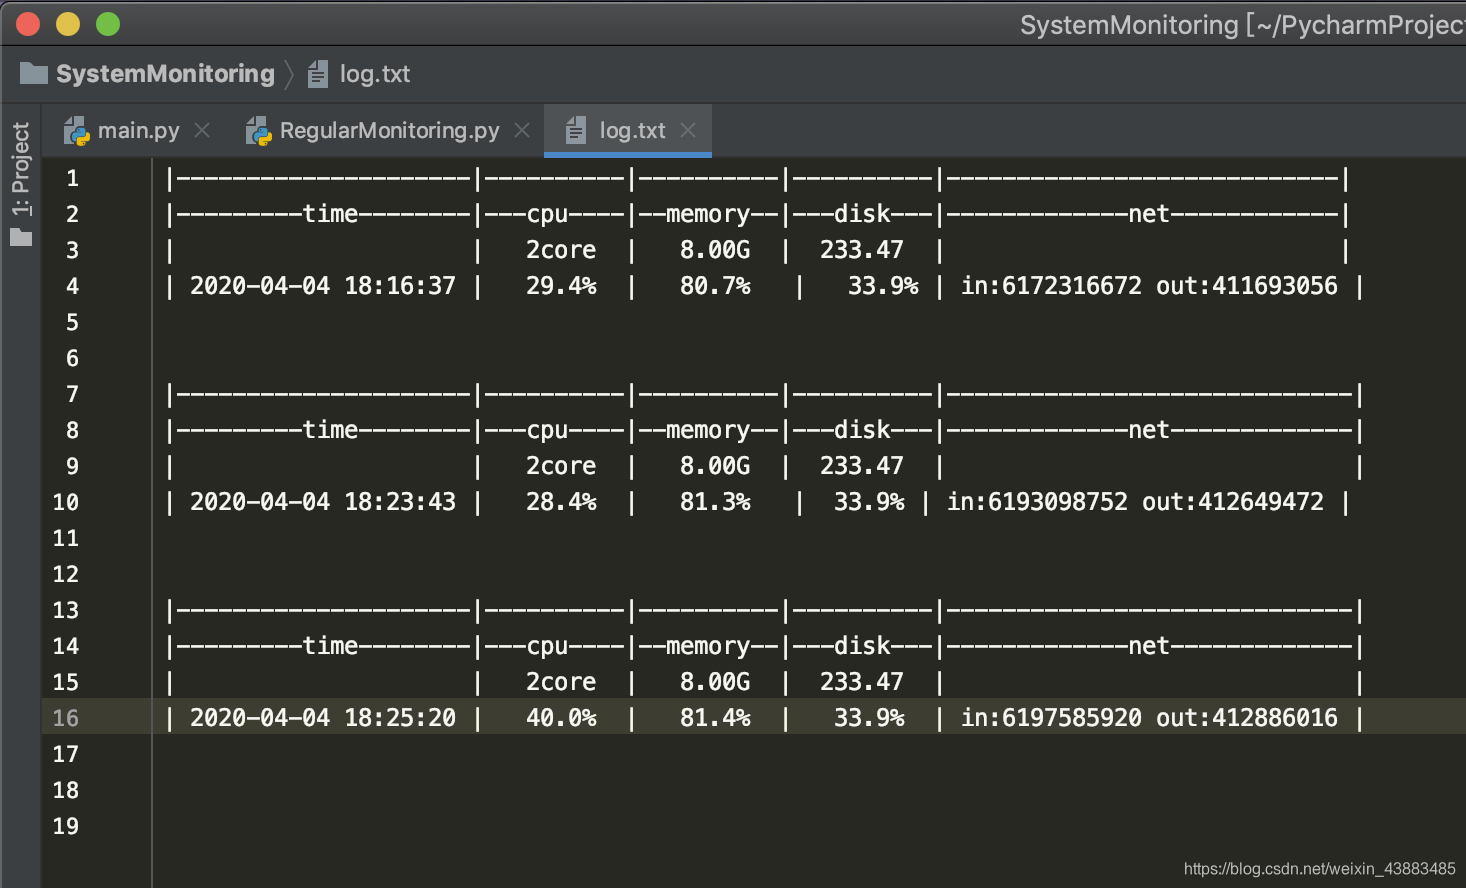
Task: Click line number 19 in the gutter
Action: tap(66, 826)
